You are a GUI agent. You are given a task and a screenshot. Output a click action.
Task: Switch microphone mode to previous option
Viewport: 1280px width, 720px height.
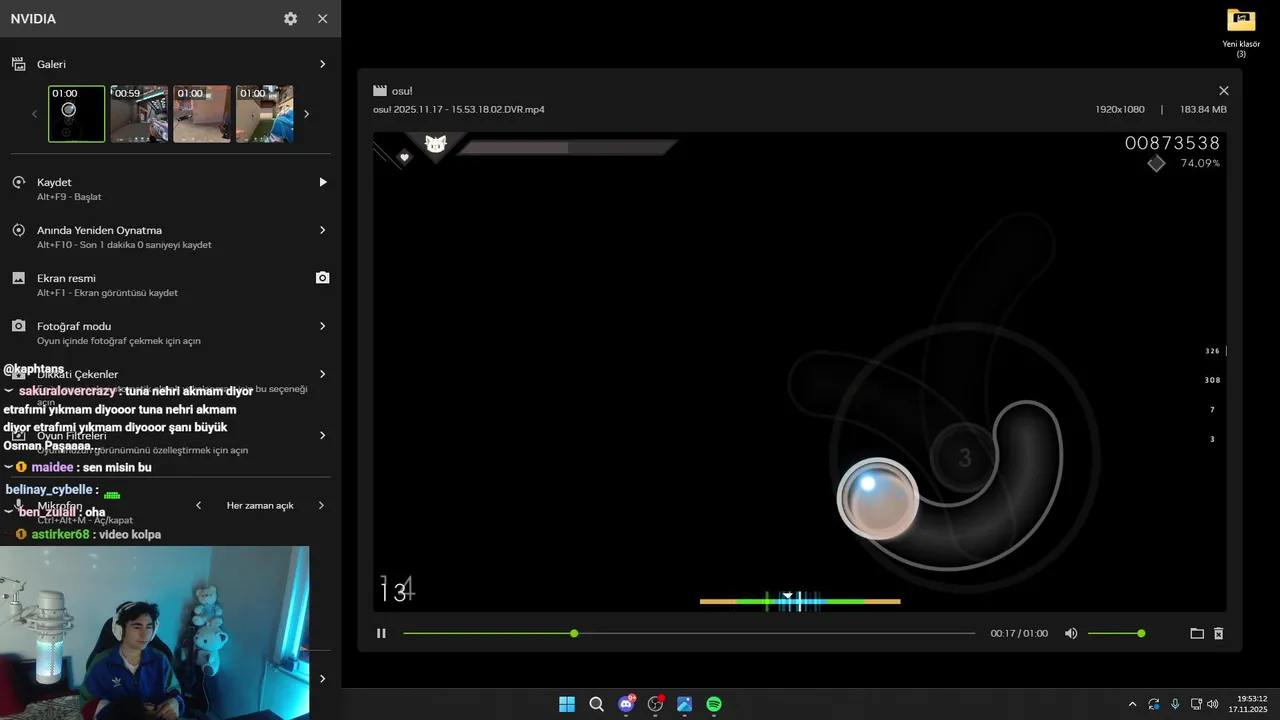click(198, 505)
